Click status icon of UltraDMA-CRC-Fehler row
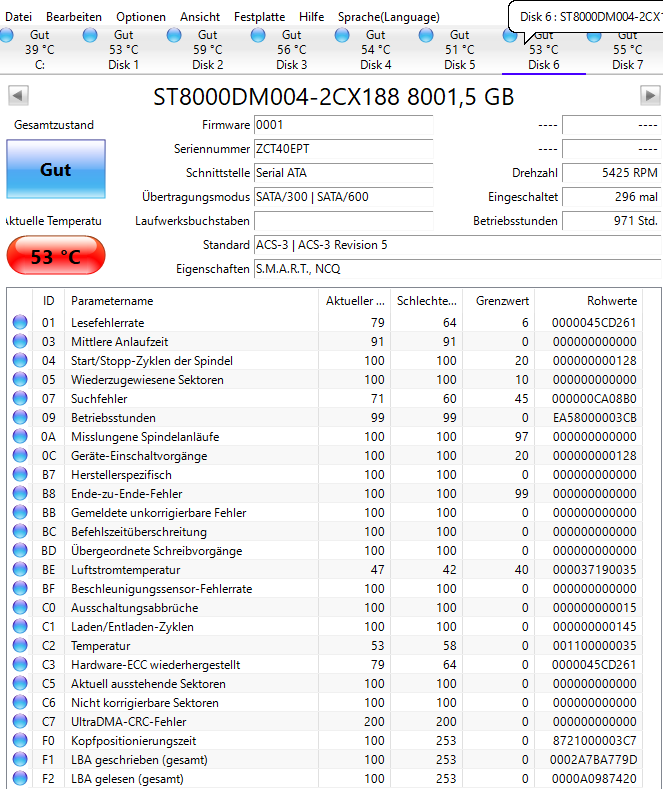The height and width of the screenshot is (789, 663). coord(20,721)
